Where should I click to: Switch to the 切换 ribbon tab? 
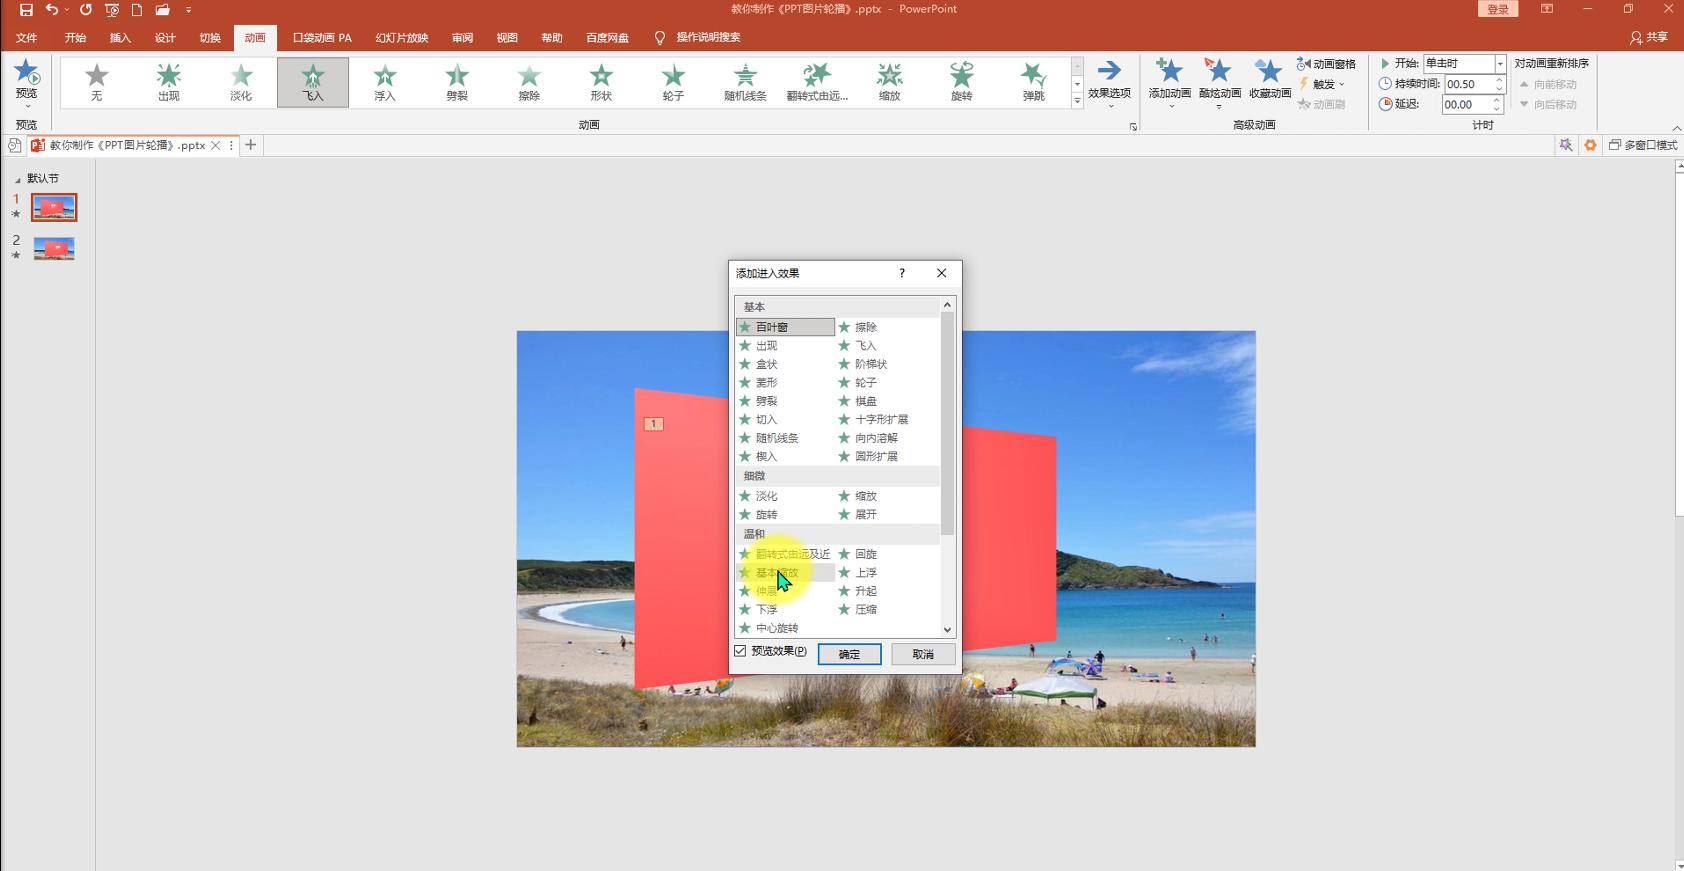210,38
